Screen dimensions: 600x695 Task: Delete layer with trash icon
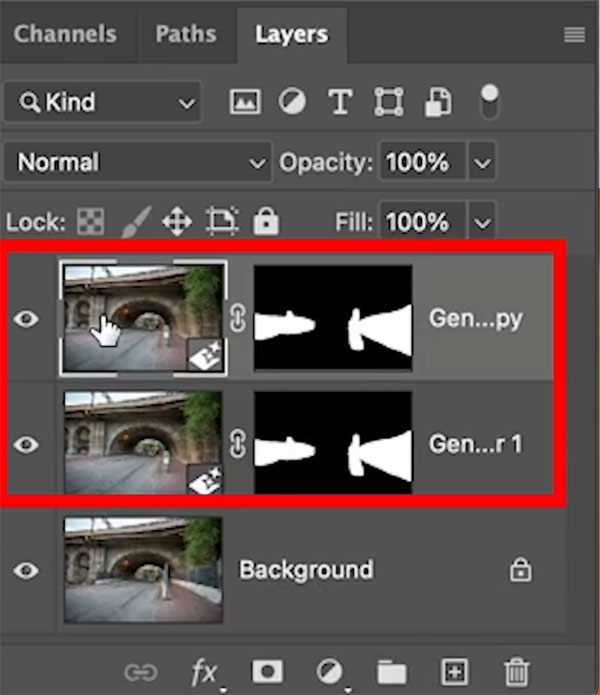pyautogui.click(x=517, y=672)
